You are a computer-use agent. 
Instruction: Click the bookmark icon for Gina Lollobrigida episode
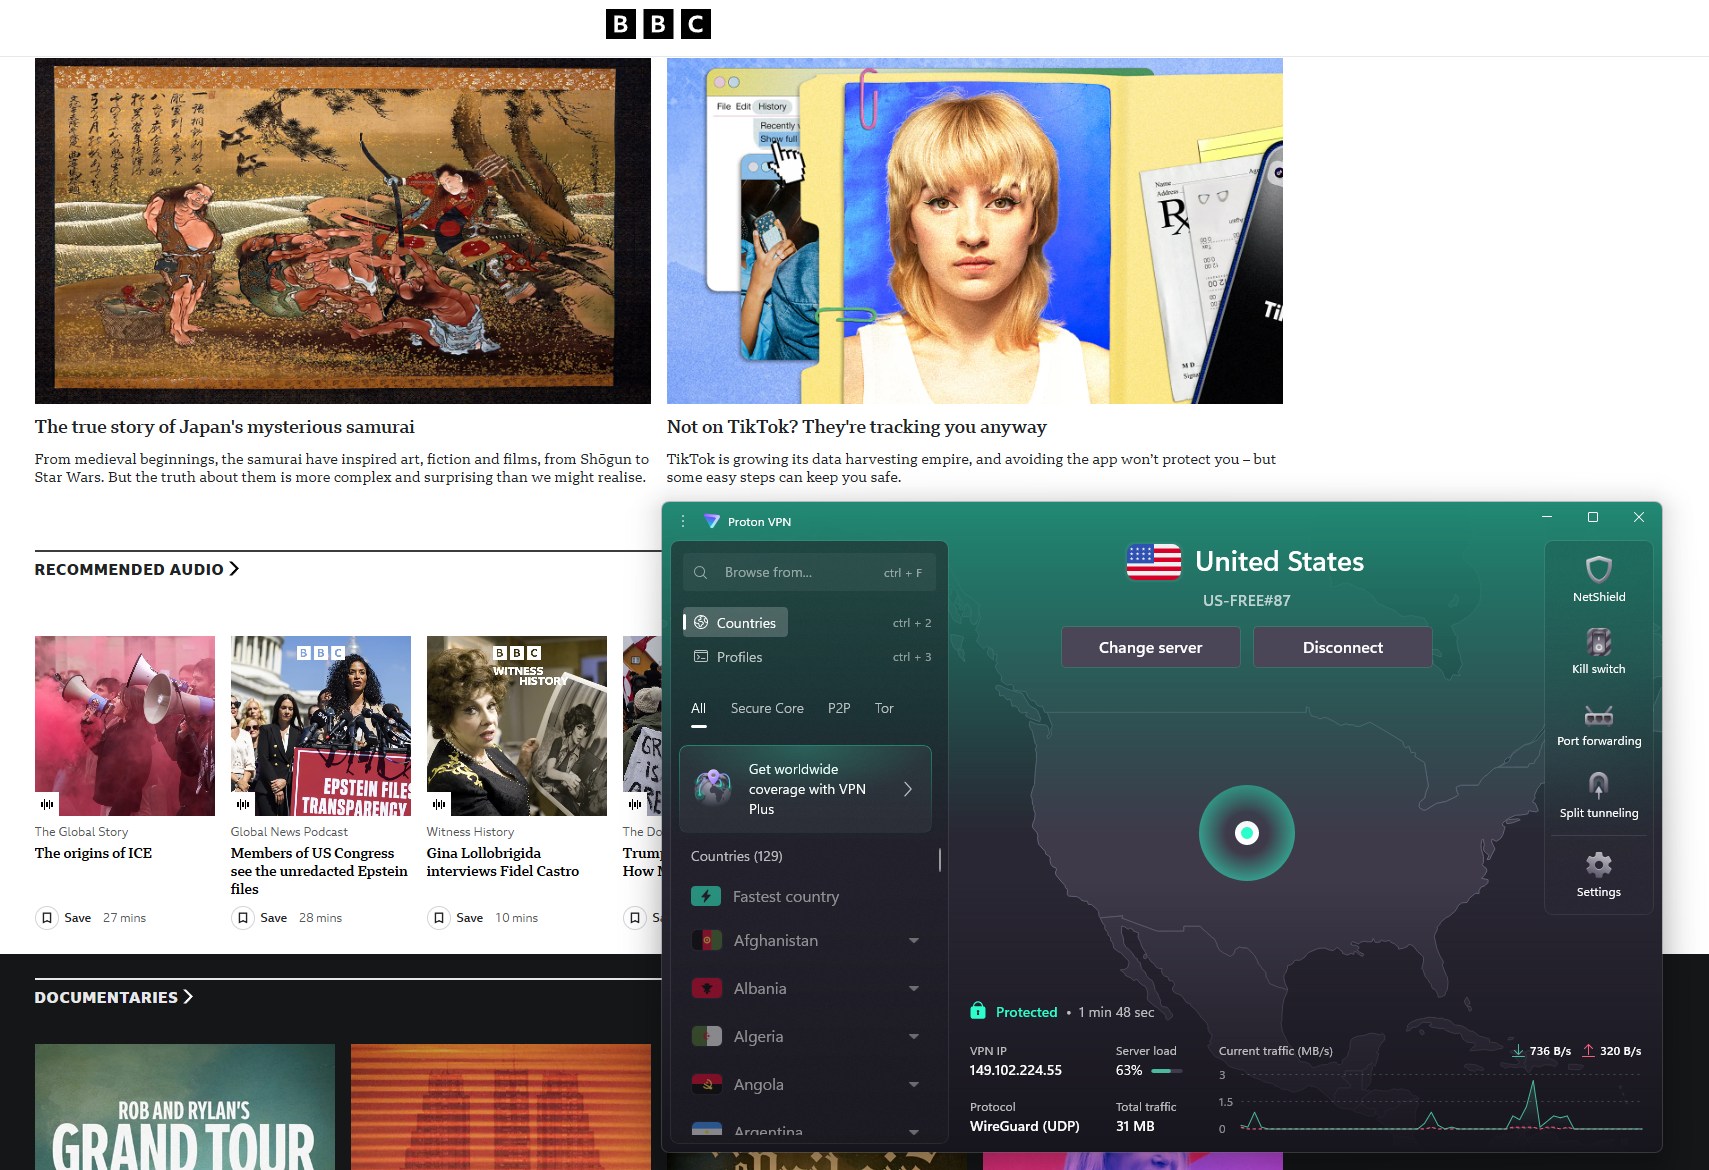coord(438,918)
